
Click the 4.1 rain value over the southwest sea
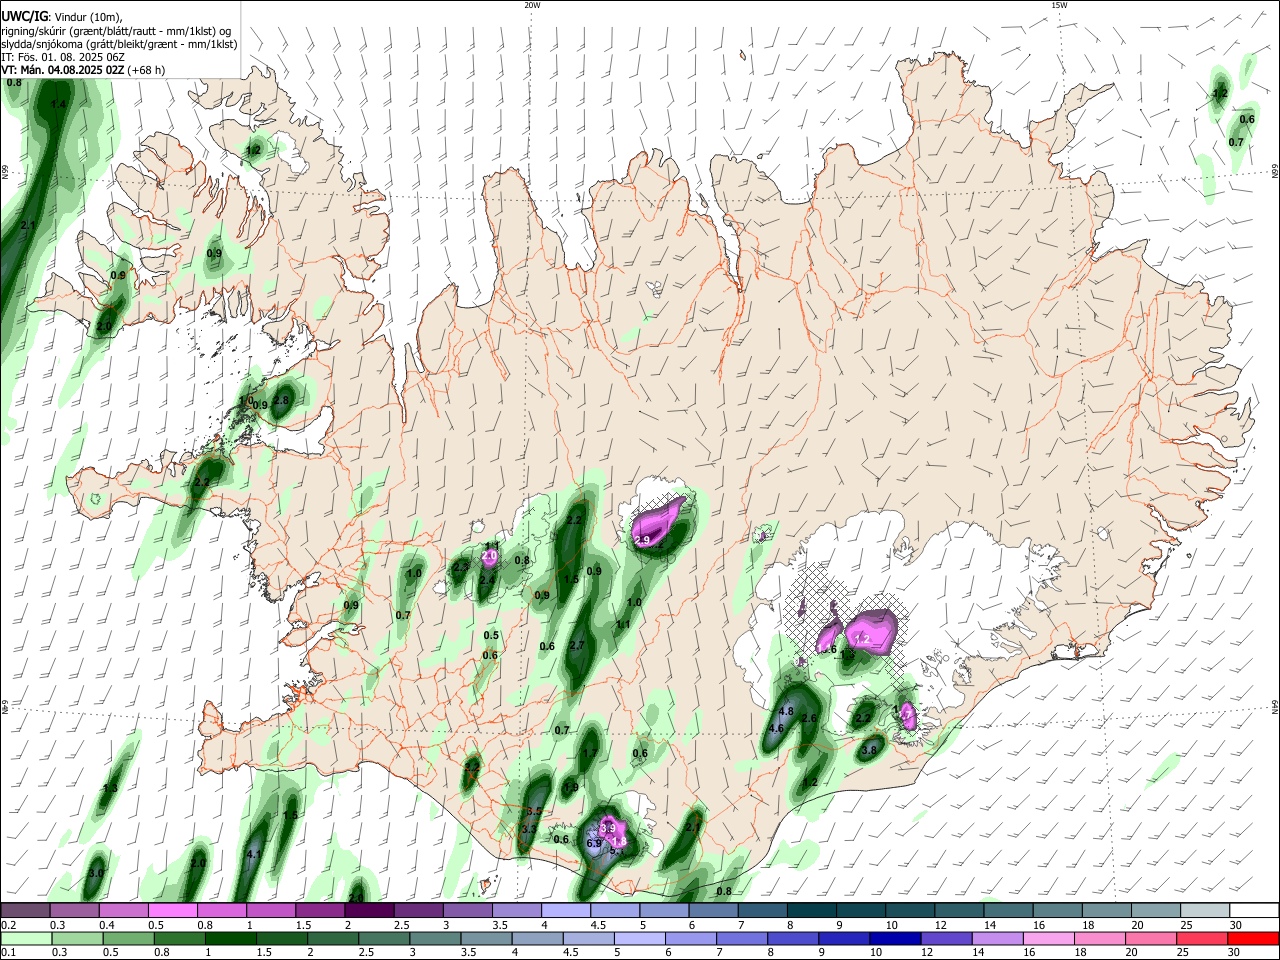[254, 855]
